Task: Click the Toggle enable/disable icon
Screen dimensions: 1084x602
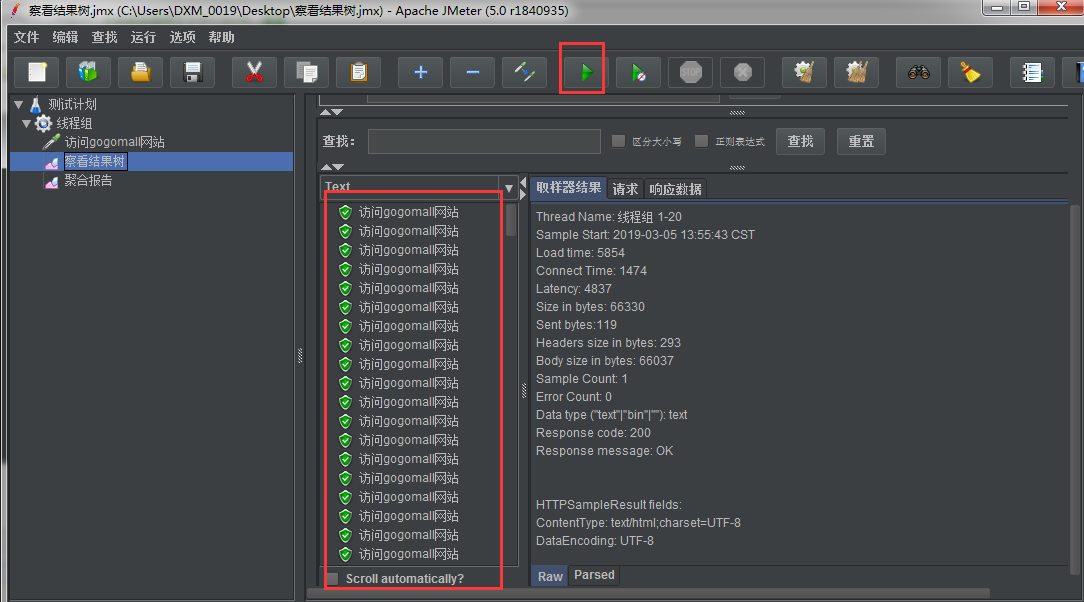Action: [x=524, y=72]
